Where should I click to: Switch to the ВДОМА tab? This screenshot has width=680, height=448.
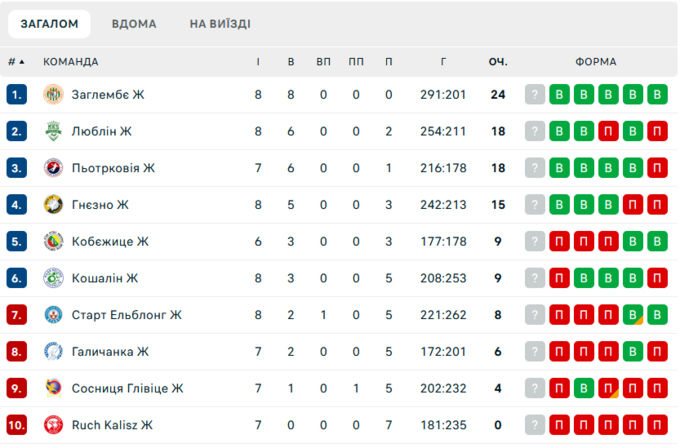tap(134, 24)
